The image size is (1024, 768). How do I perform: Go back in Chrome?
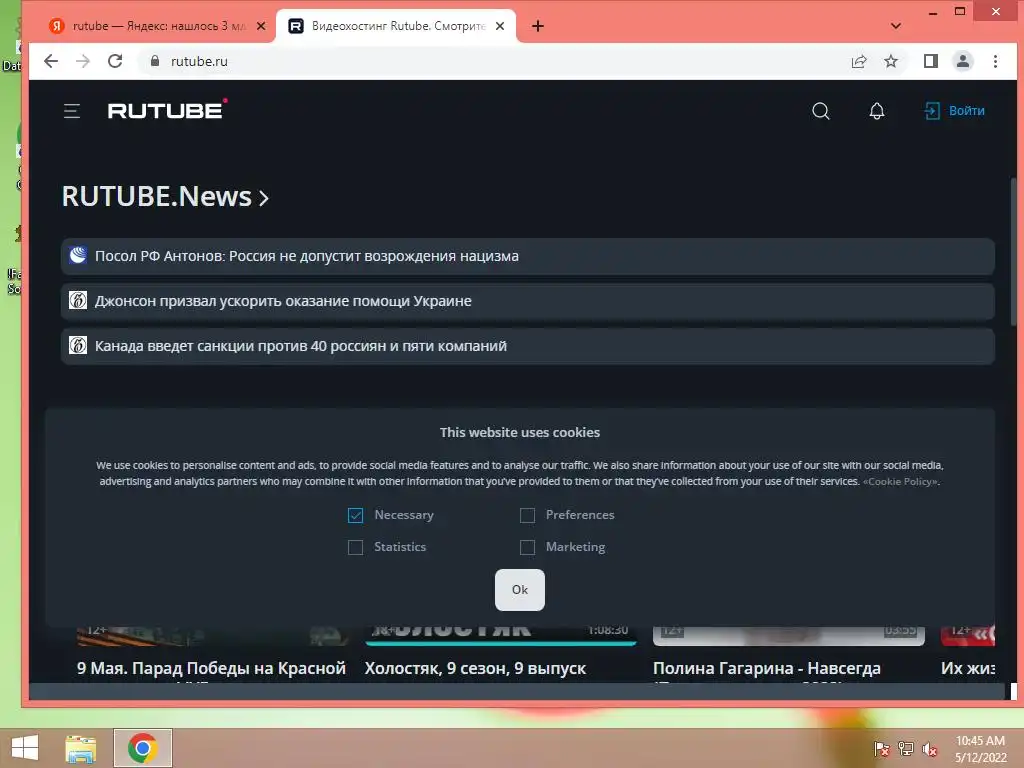point(51,61)
